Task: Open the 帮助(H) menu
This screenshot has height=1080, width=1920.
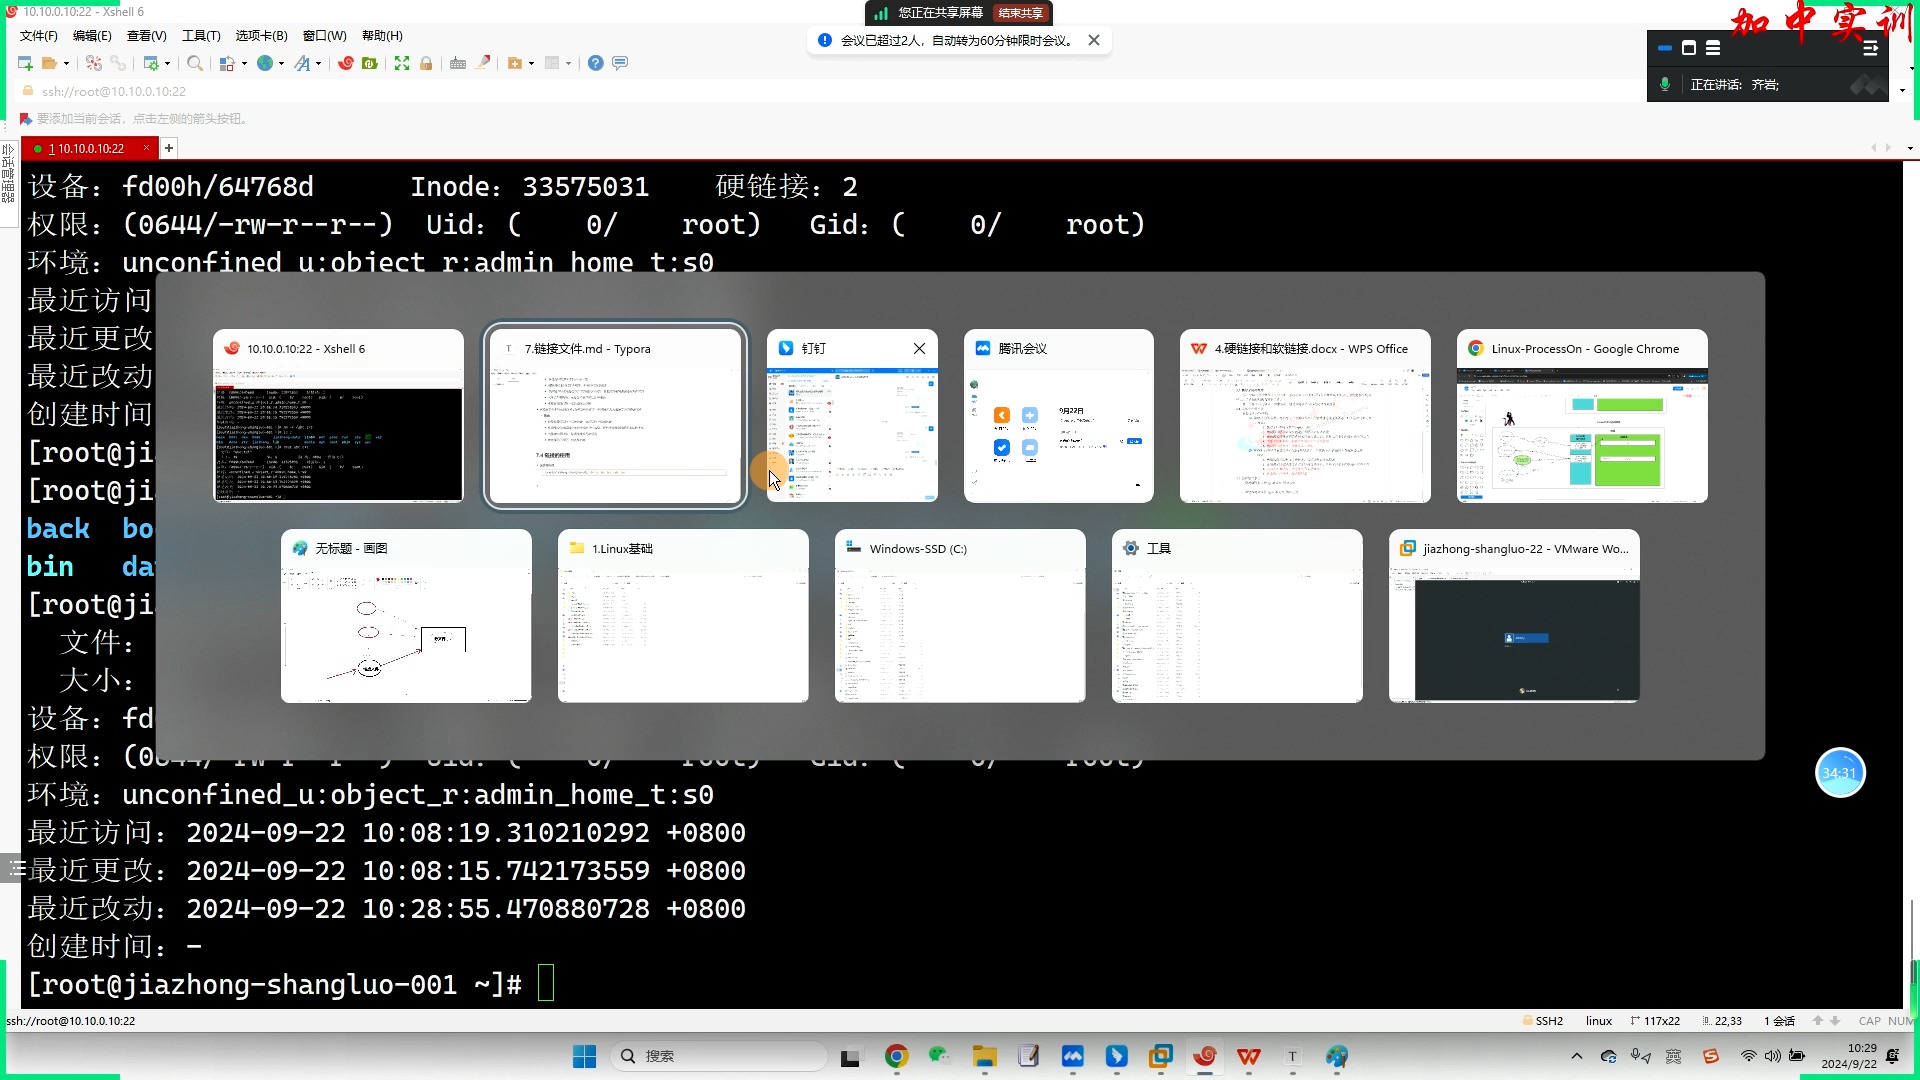Action: pos(382,36)
